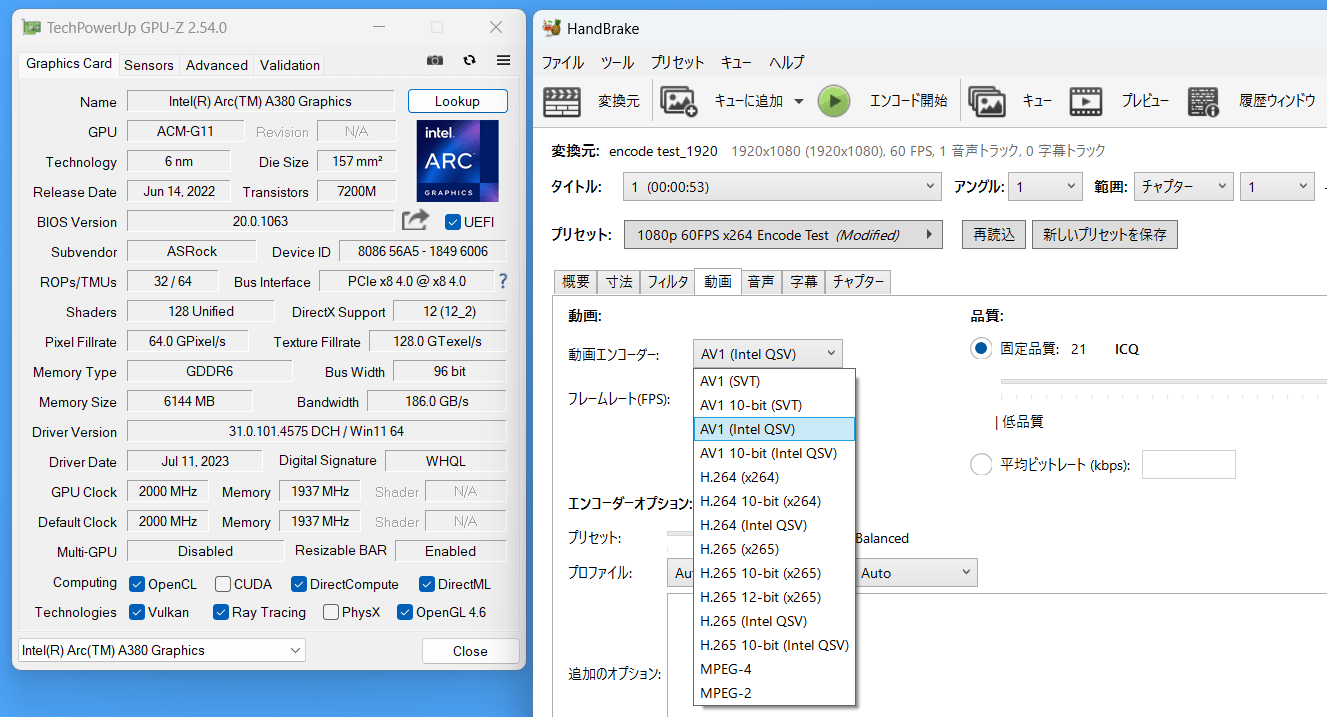Open the アングル dropdown
The image size is (1327, 717).
pos(1045,186)
